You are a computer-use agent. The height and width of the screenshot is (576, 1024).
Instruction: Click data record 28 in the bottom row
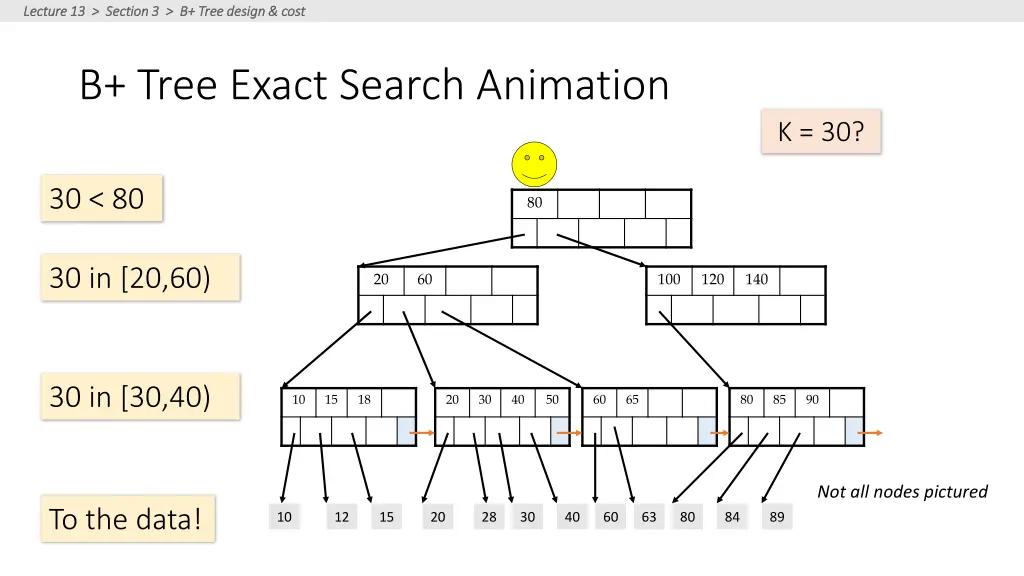(x=489, y=517)
